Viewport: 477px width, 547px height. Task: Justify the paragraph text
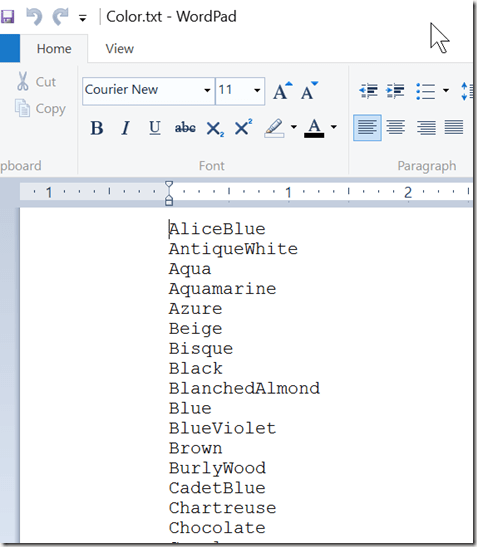[454, 128]
